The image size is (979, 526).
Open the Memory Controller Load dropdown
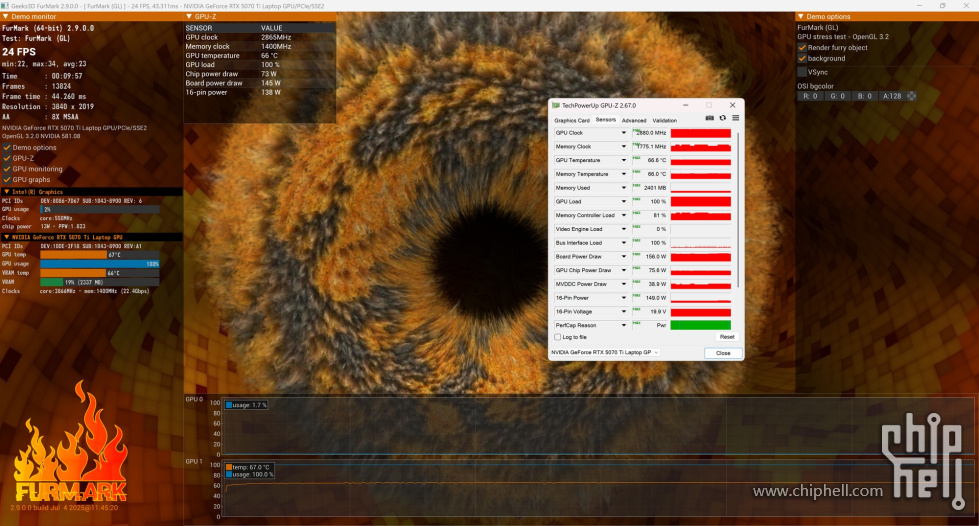coord(623,216)
